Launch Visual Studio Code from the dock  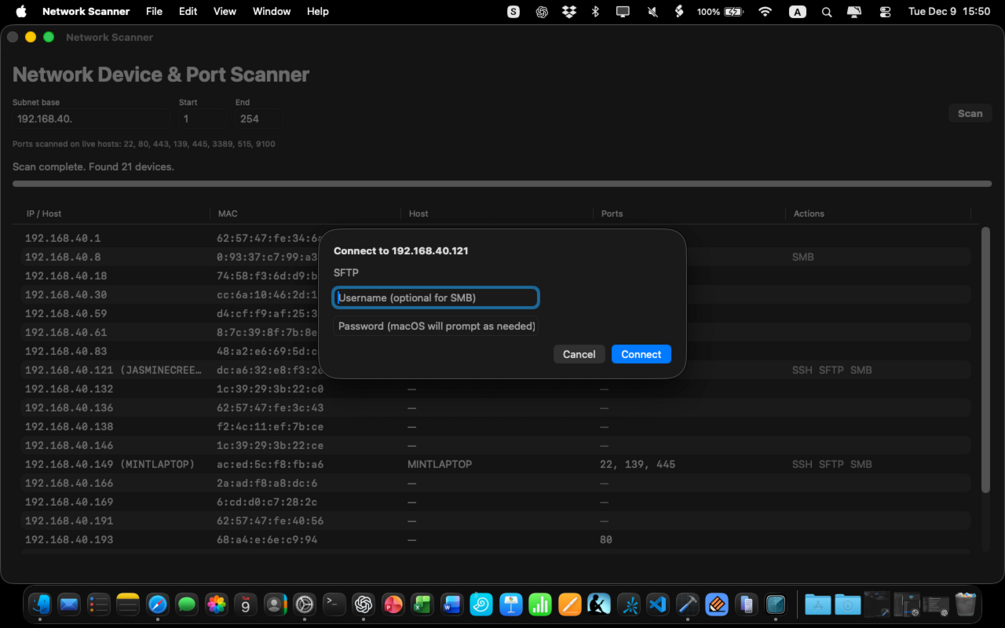pyautogui.click(x=658, y=604)
